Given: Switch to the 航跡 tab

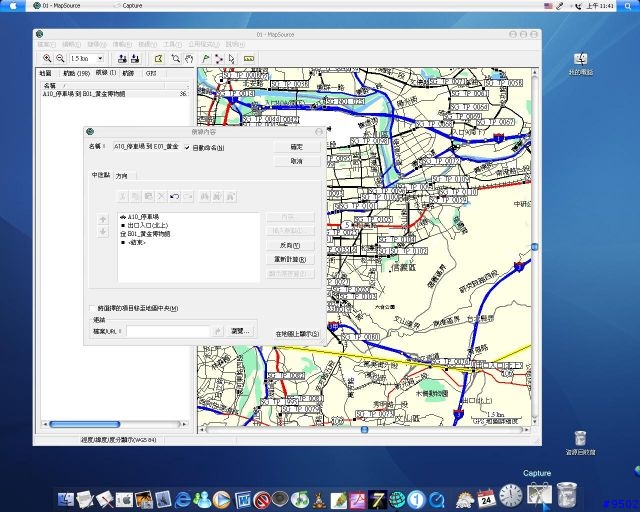Looking at the screenshot, I should coord(128,73).
